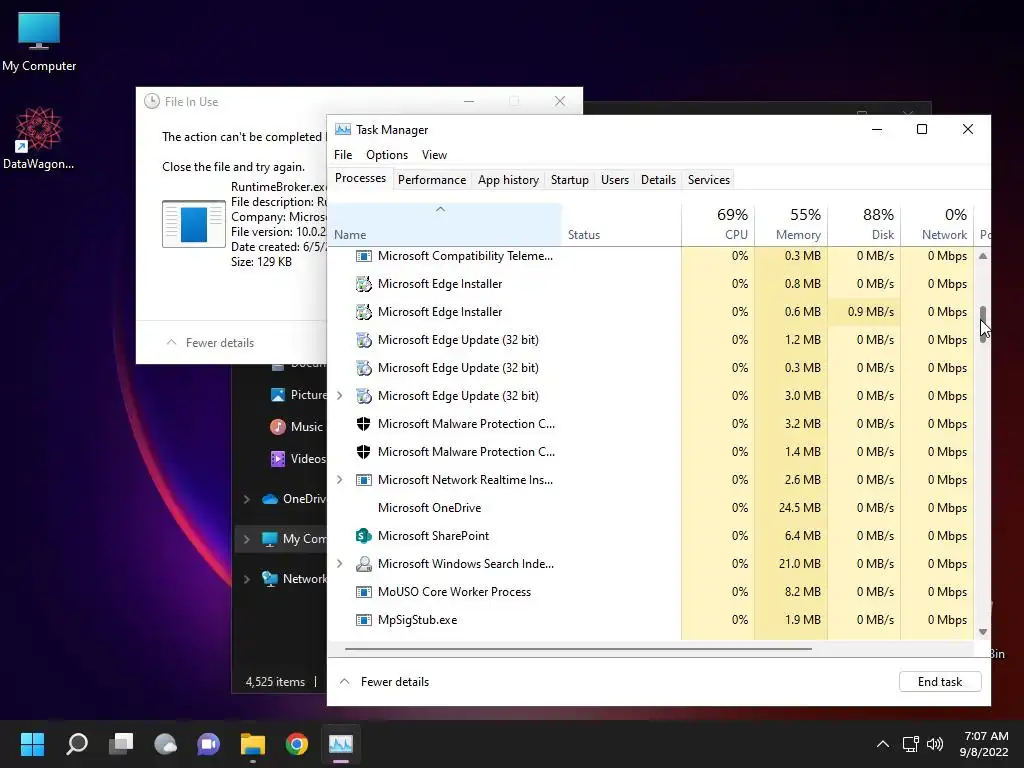Click Task Manager title bar icon
Image resolution: width=1024 pixels, height=768 pixels.
click(343, 129)
